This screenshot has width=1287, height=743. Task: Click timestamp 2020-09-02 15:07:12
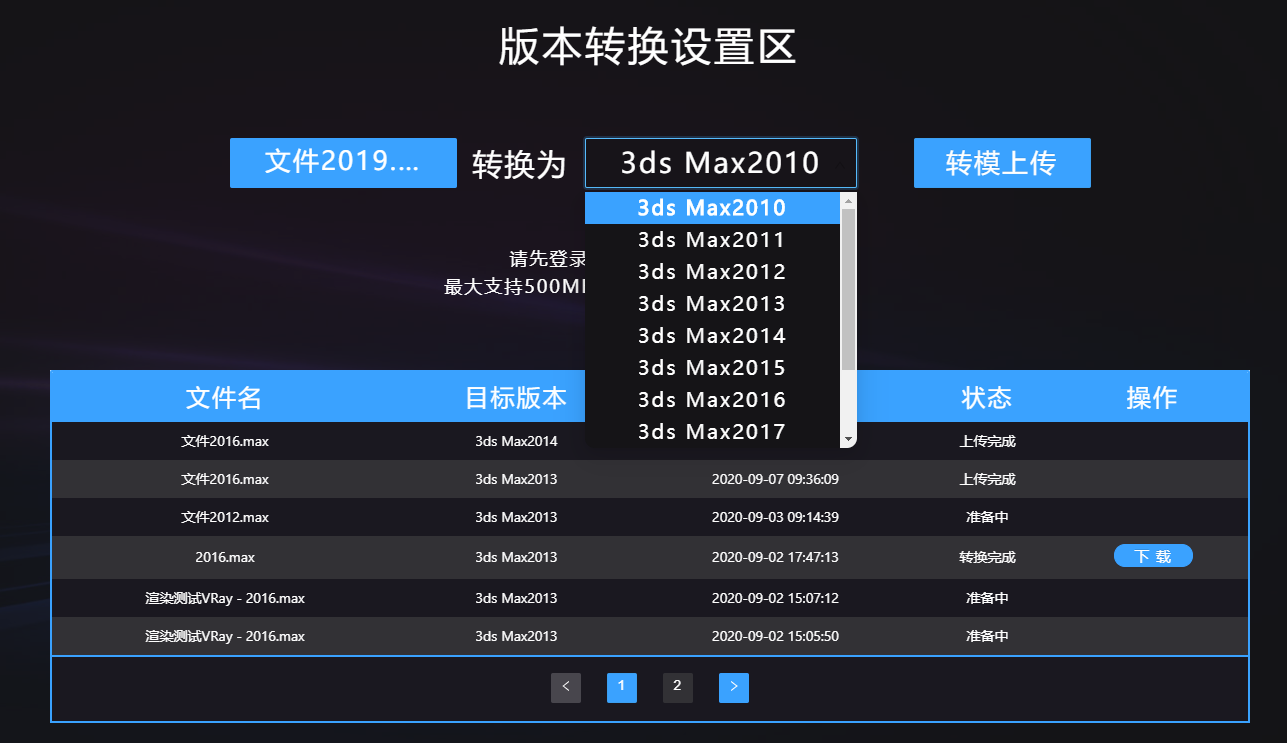point(775,598)
